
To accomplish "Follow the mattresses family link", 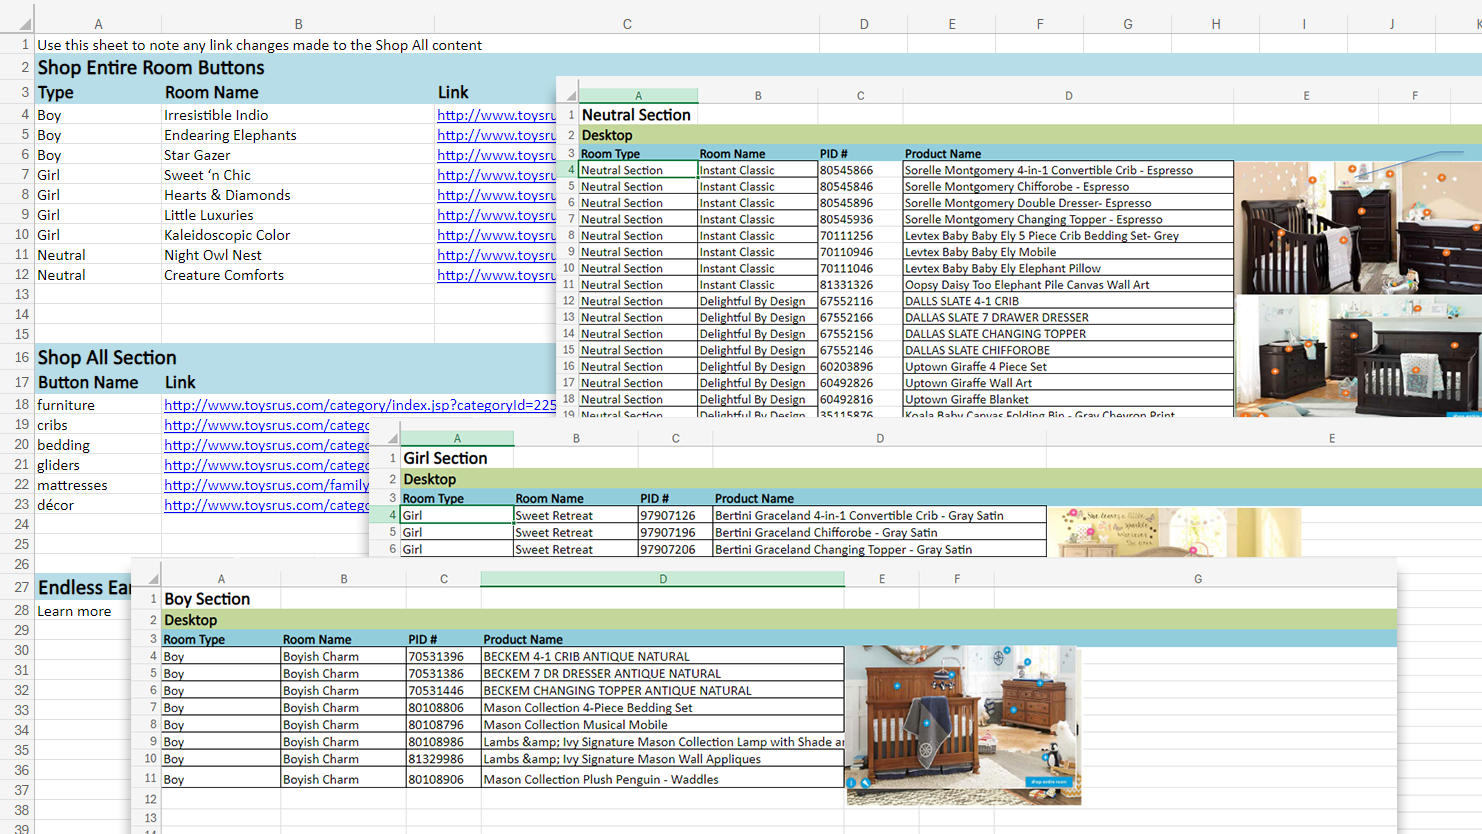I will [266, 485].
